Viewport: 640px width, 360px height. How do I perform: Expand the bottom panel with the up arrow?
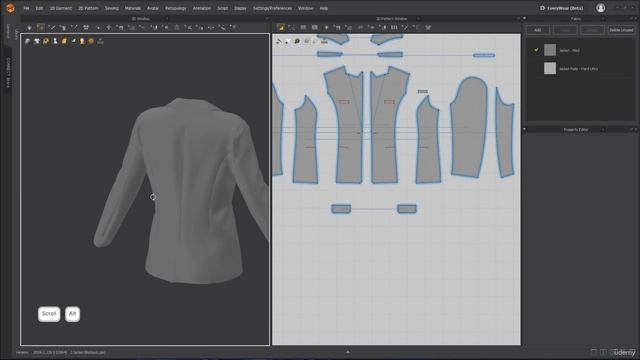click(x=348, y=352)
